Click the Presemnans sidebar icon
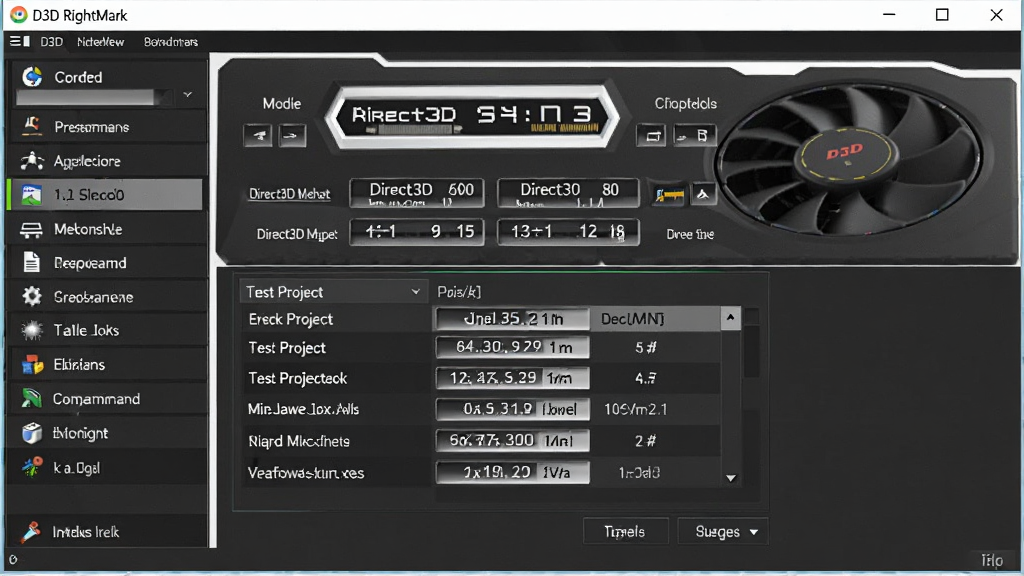1024x576 pixels. coord(31,126)
